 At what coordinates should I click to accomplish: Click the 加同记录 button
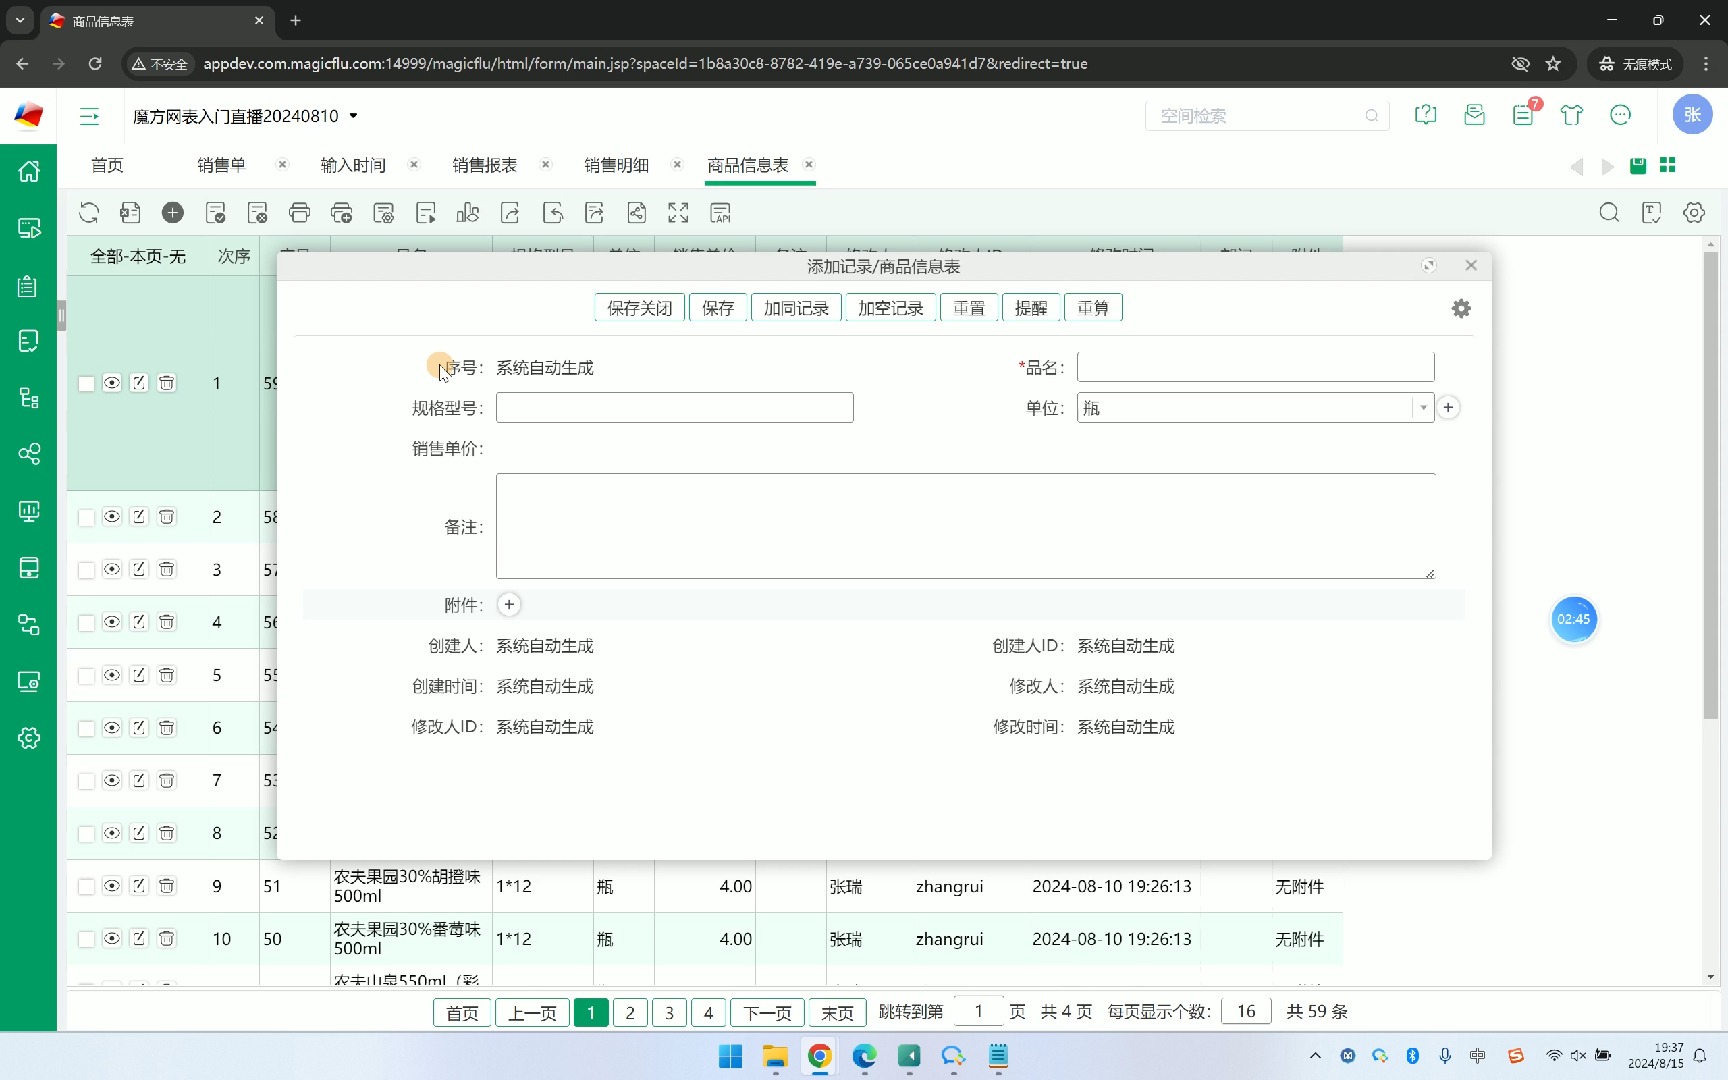(796, 308)
